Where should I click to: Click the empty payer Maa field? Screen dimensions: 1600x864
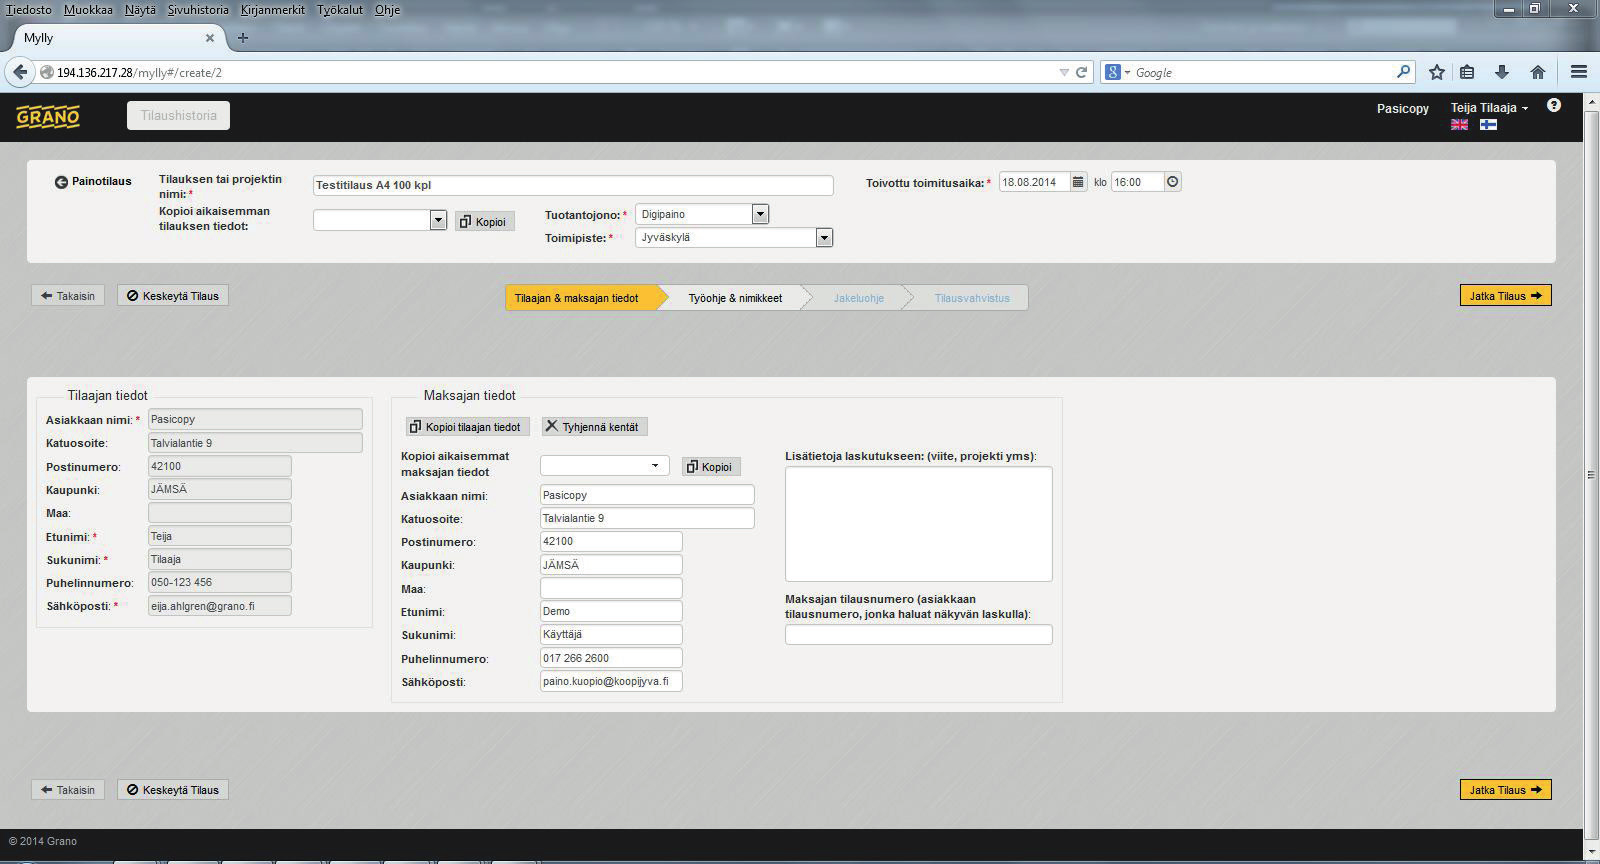click(x=611, y=589)
